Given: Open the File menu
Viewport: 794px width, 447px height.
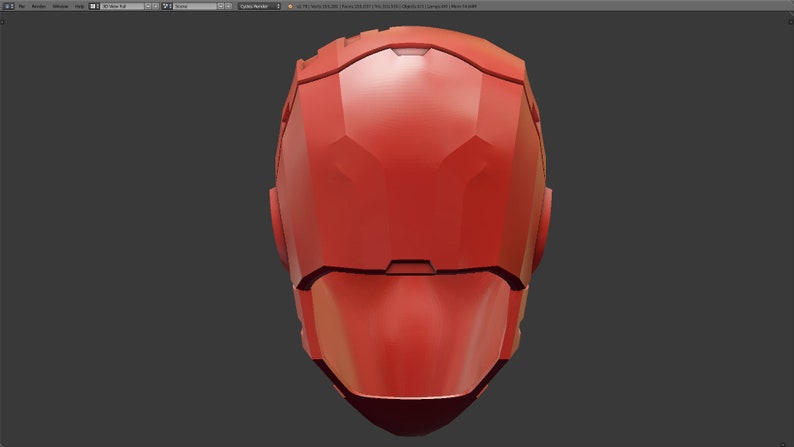Looking at the screenshot, I should [x=22, y=6].
